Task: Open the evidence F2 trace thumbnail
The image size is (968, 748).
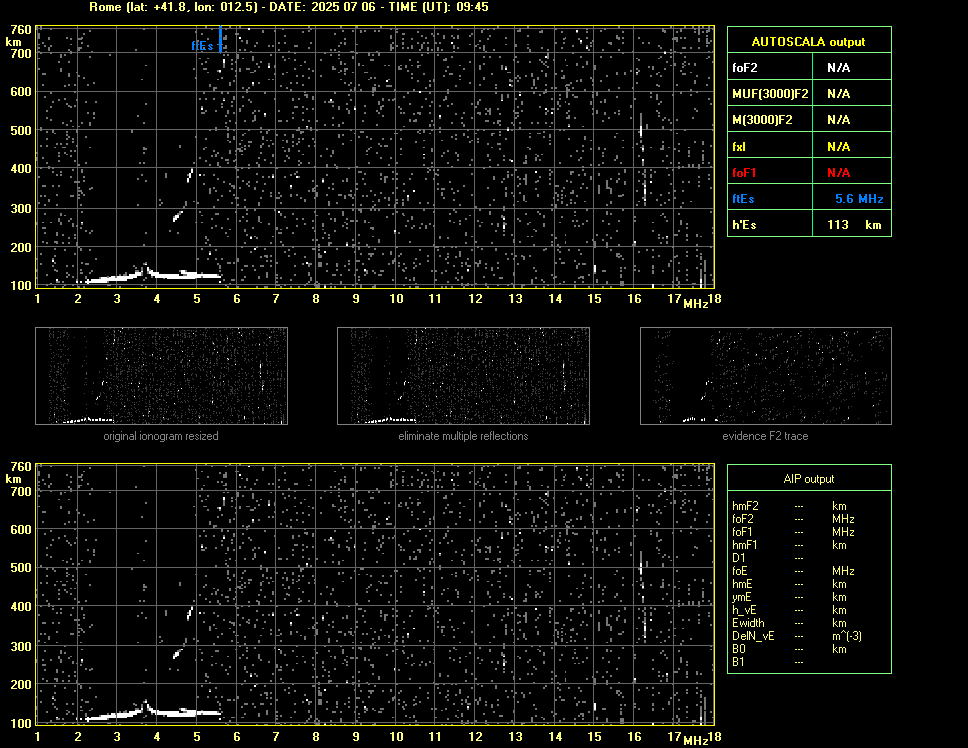Action: point(766,376)
